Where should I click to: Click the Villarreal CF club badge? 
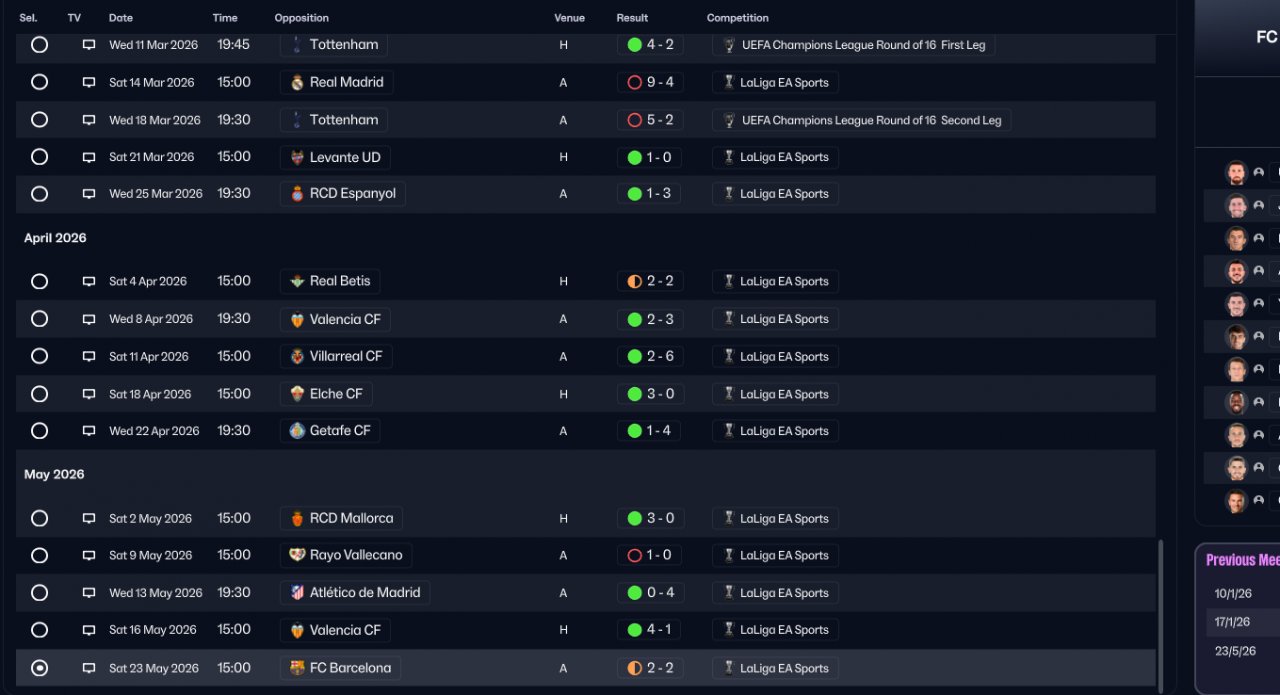point(297,356)
